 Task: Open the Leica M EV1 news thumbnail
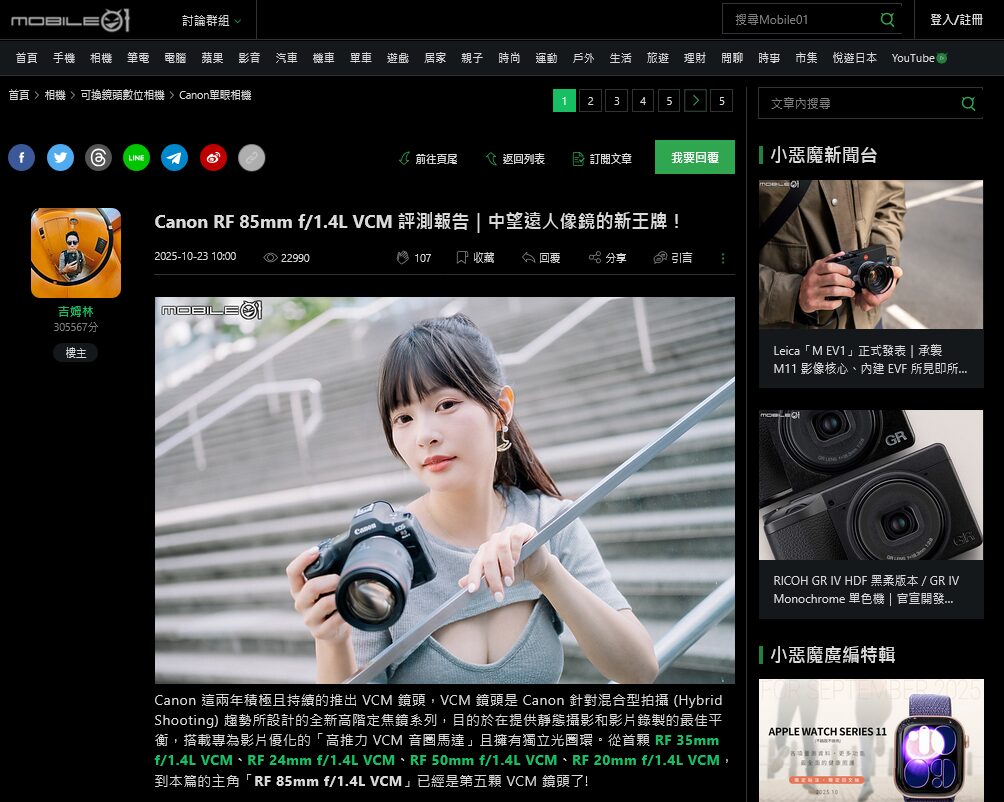tap(870, 254)
